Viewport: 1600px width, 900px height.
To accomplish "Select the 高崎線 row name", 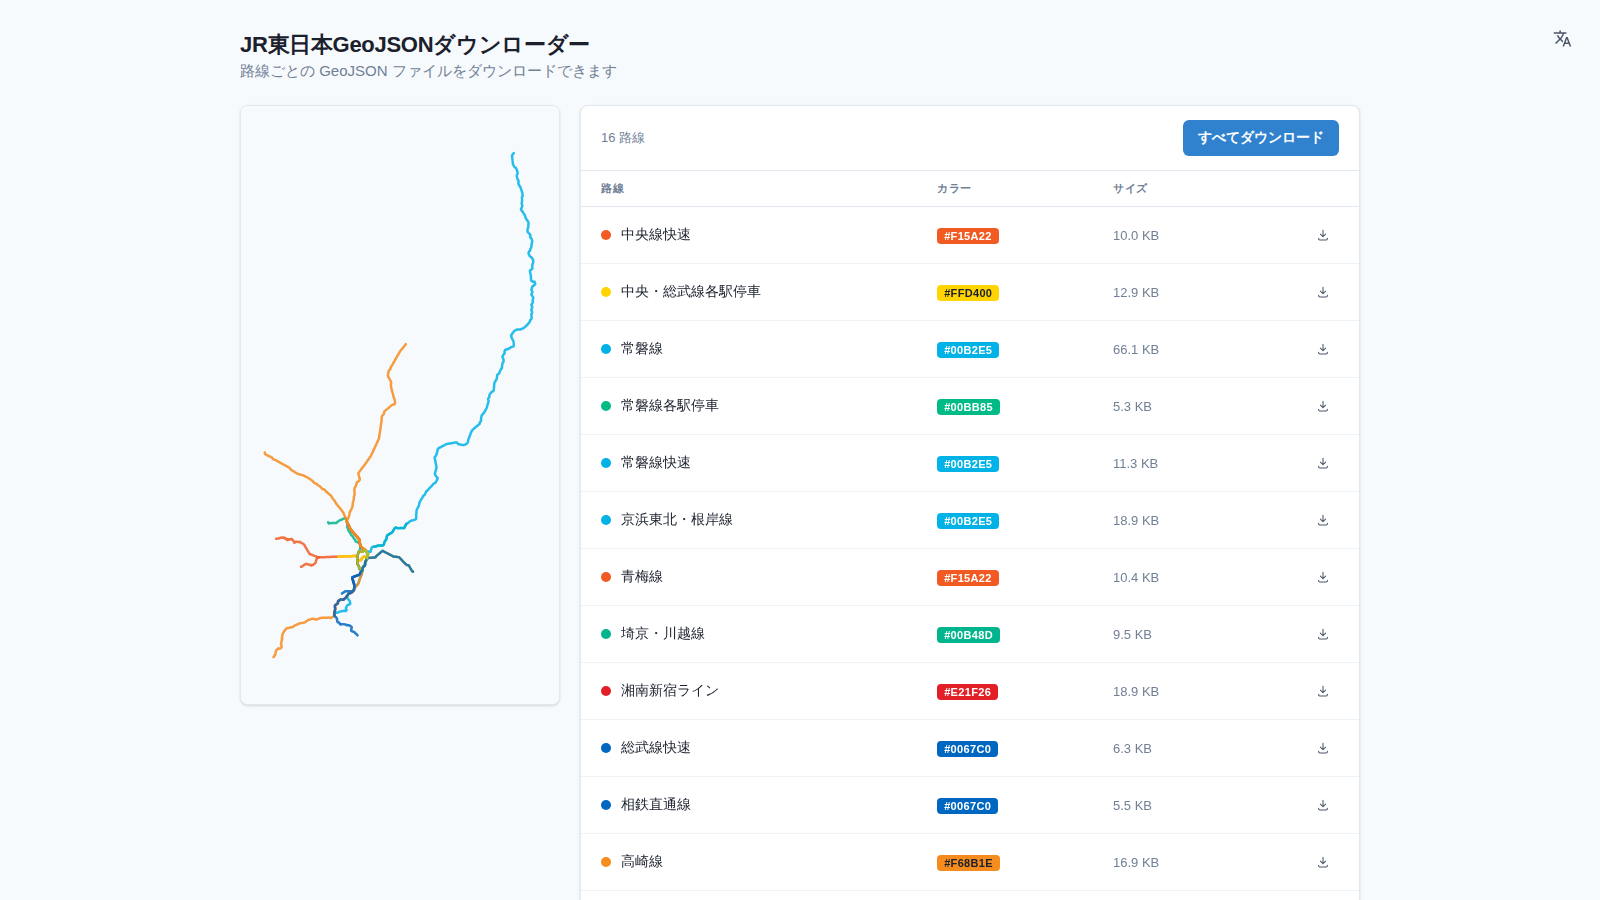I will (x=642, y=862).
